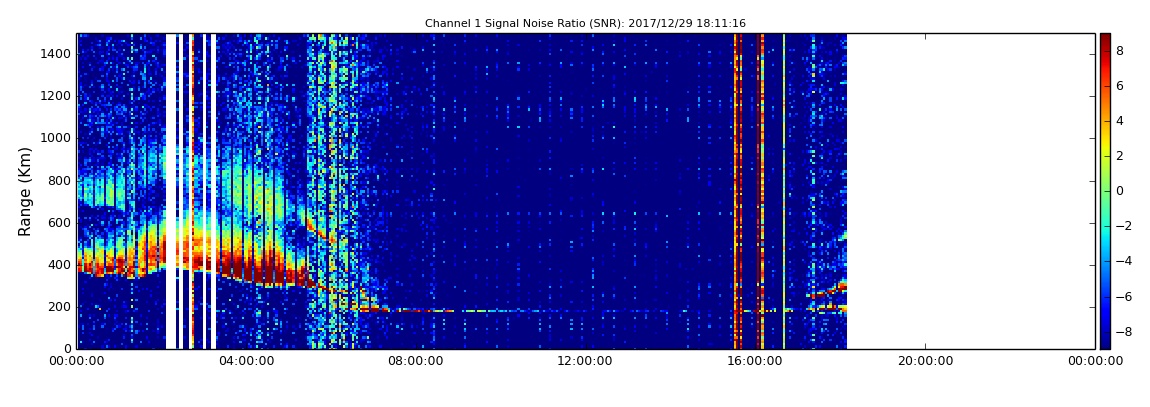
Task: Click the colorbar label 8
Action: [x=1120, y=51]
